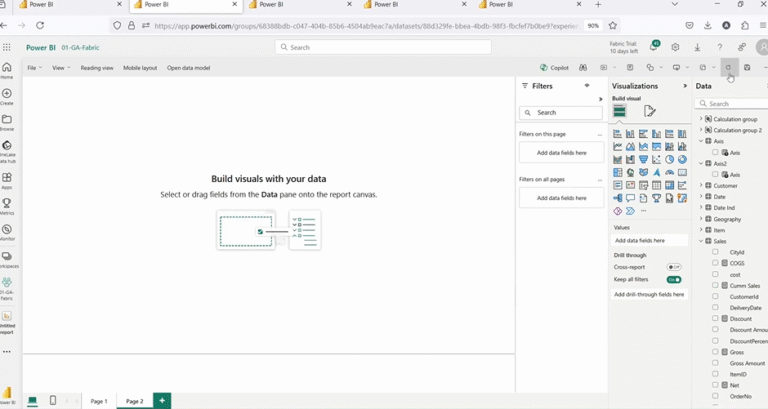Launch Copilot from the toolbar
This screenshot has height=409, width=768.
click(554, 68)
